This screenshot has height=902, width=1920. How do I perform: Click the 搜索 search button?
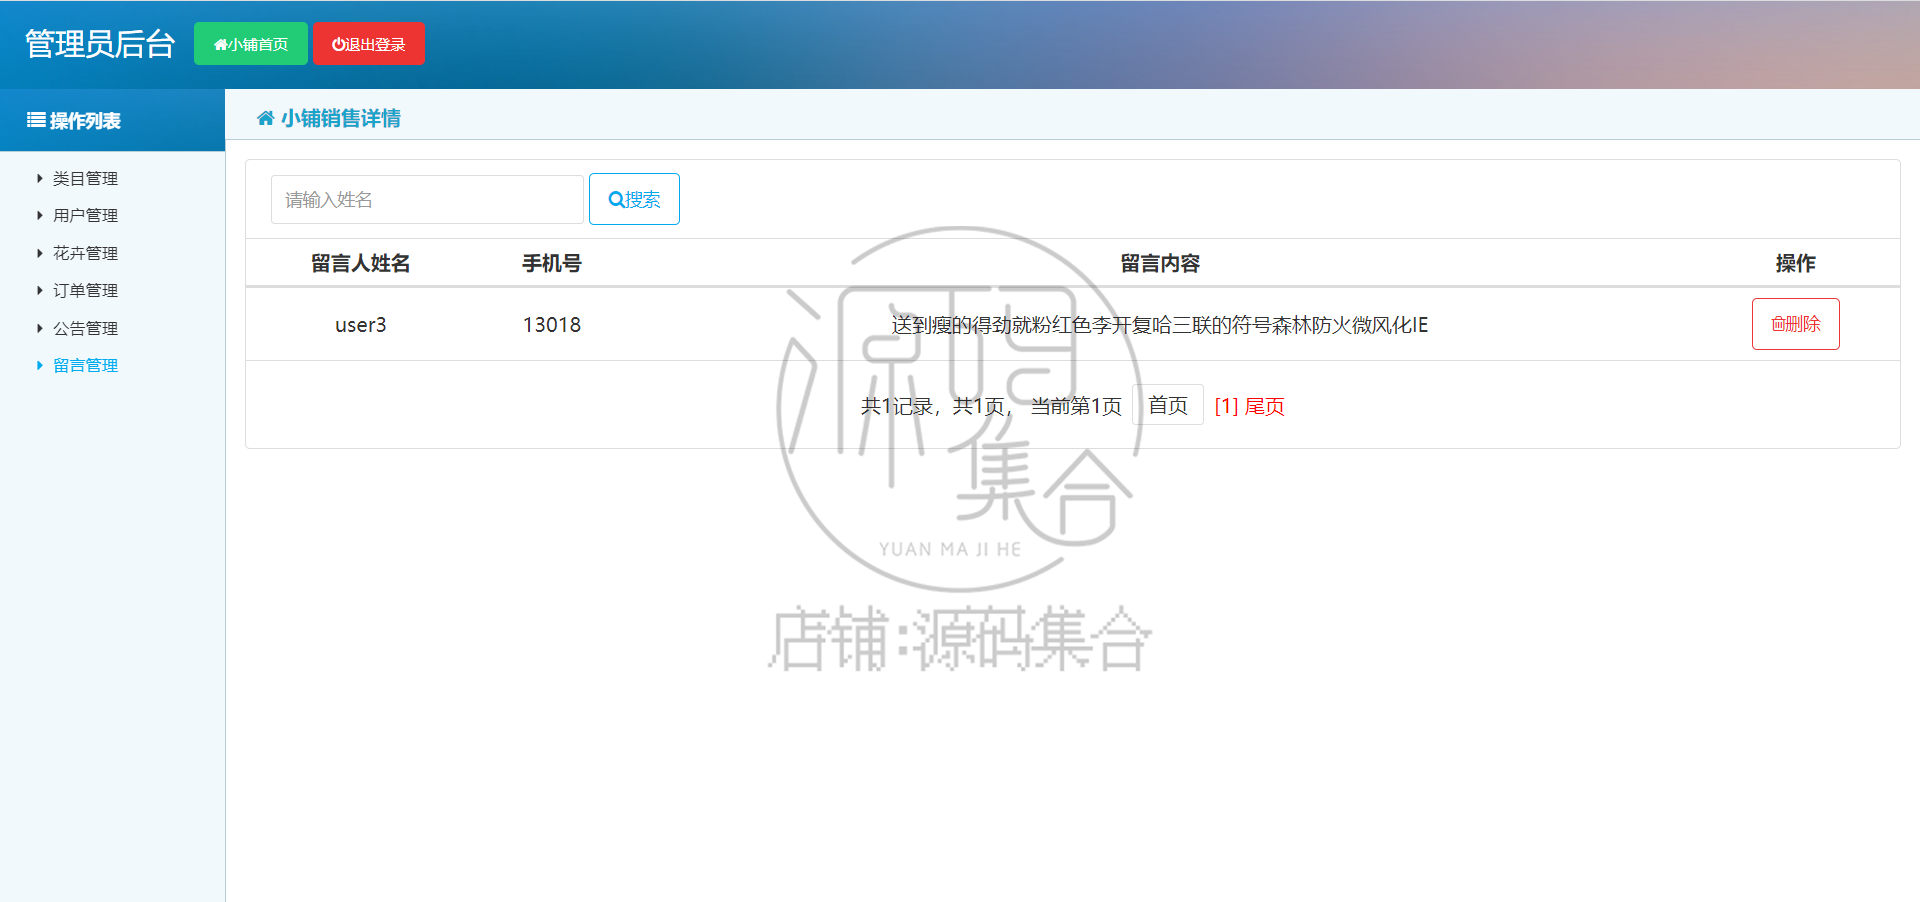(x=634, y=199)
